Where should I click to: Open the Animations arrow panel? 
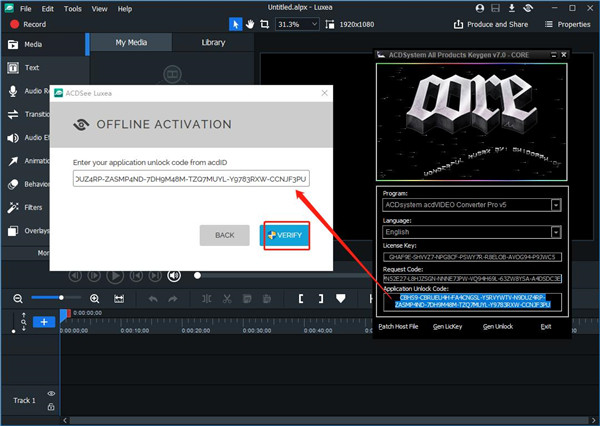pos(26,161)
